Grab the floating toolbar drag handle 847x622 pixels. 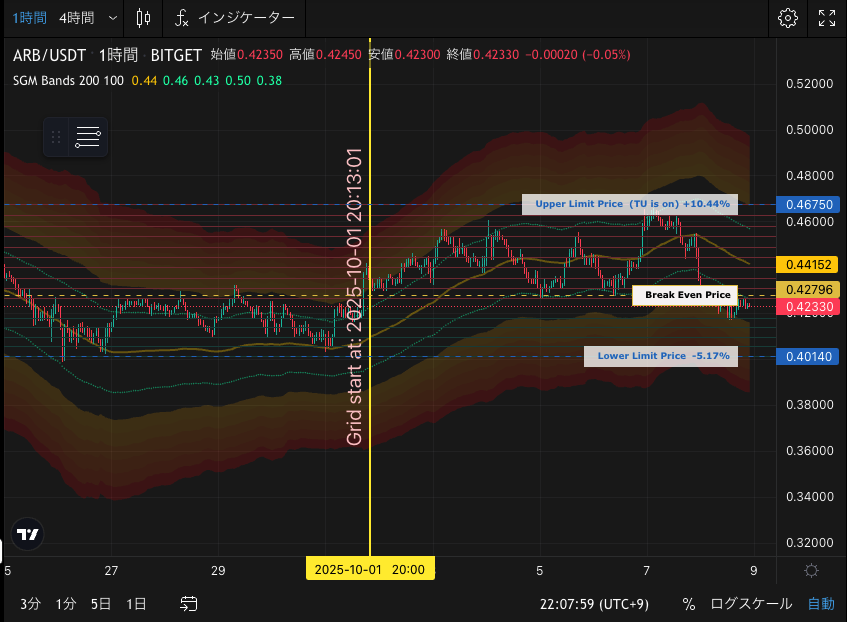click(x=56, y=138)
